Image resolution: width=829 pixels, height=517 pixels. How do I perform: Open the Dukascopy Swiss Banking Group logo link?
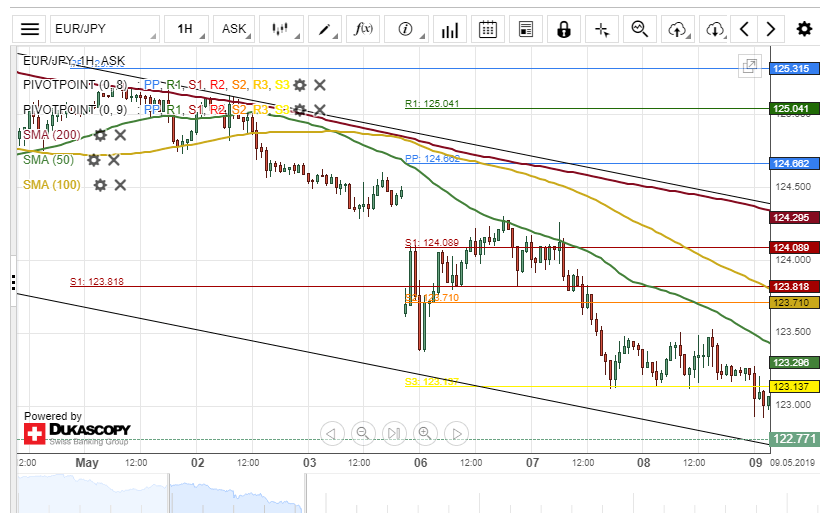77,433
